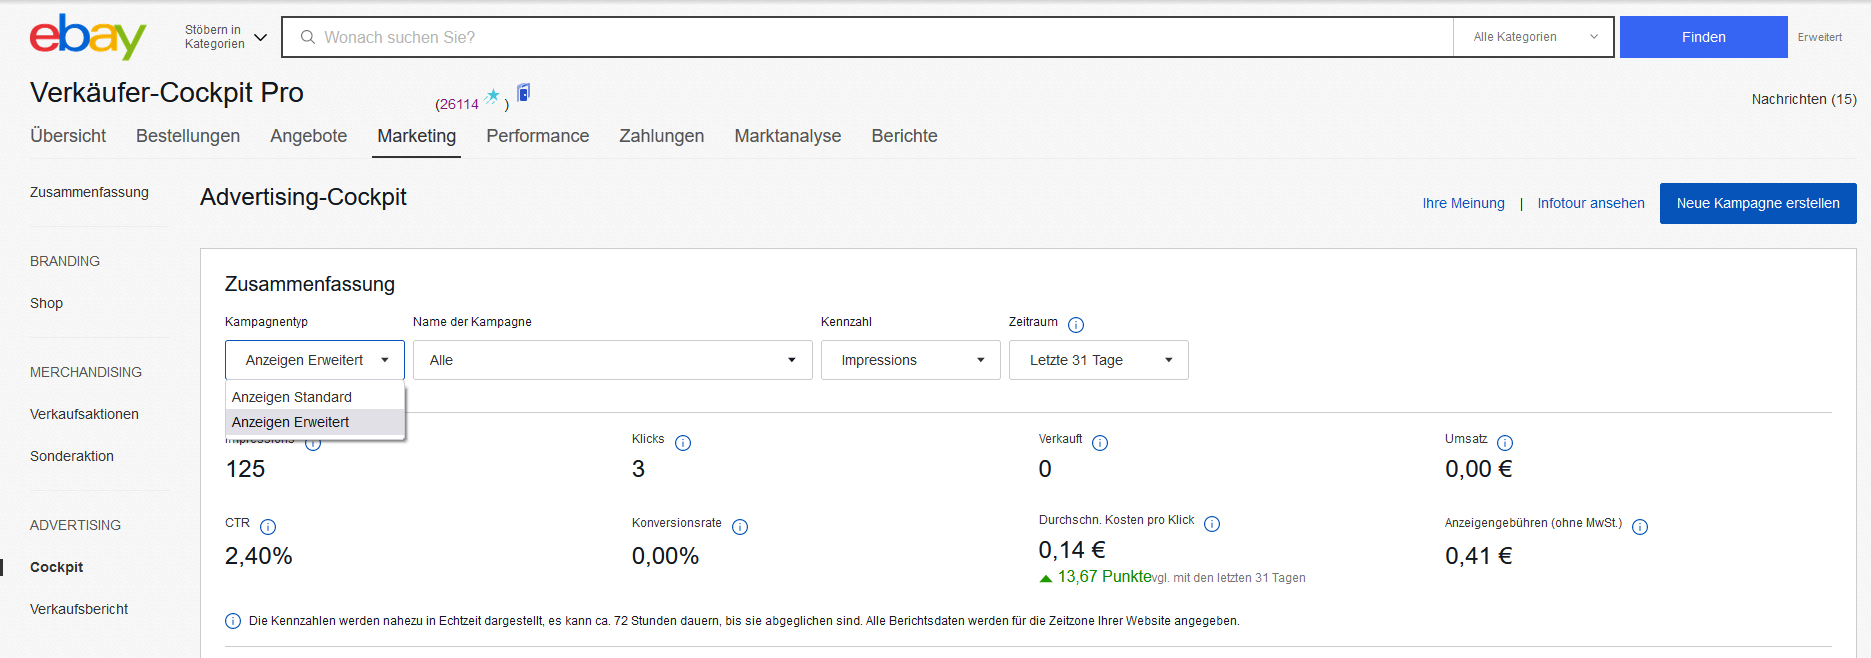Viewport: 1871px width, 658px height.
Task: Open info icon next to Umsatz
Action: coord(1505,443)
